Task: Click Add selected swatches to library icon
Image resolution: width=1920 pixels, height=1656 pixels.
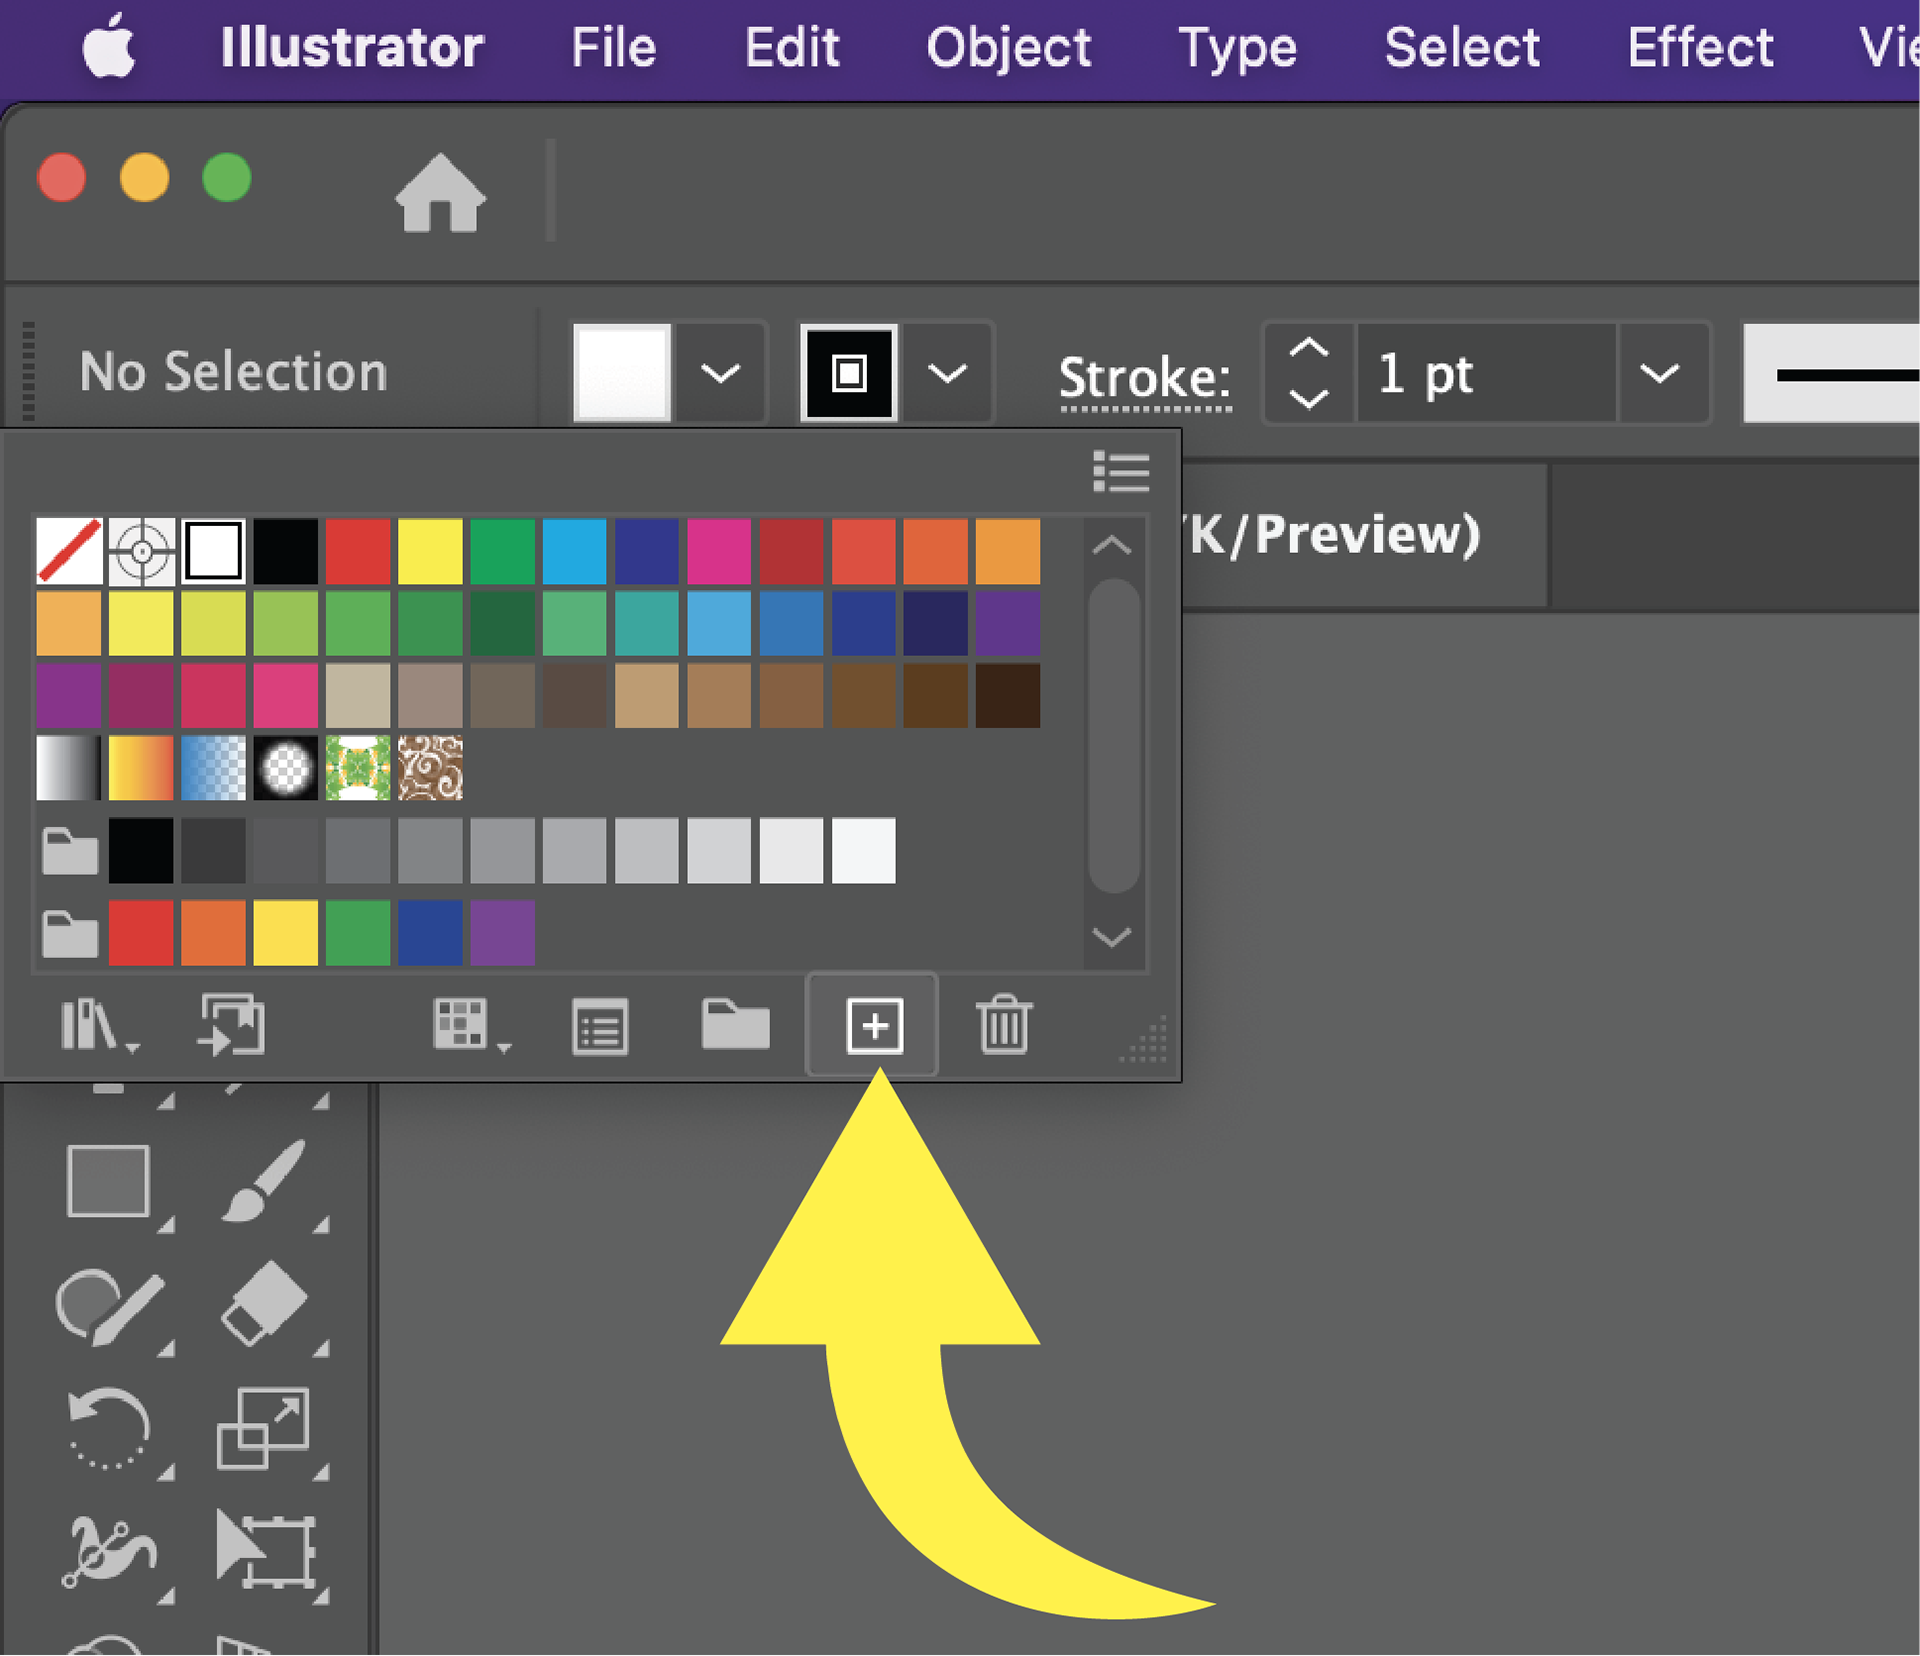Action: coord(232,1024)
